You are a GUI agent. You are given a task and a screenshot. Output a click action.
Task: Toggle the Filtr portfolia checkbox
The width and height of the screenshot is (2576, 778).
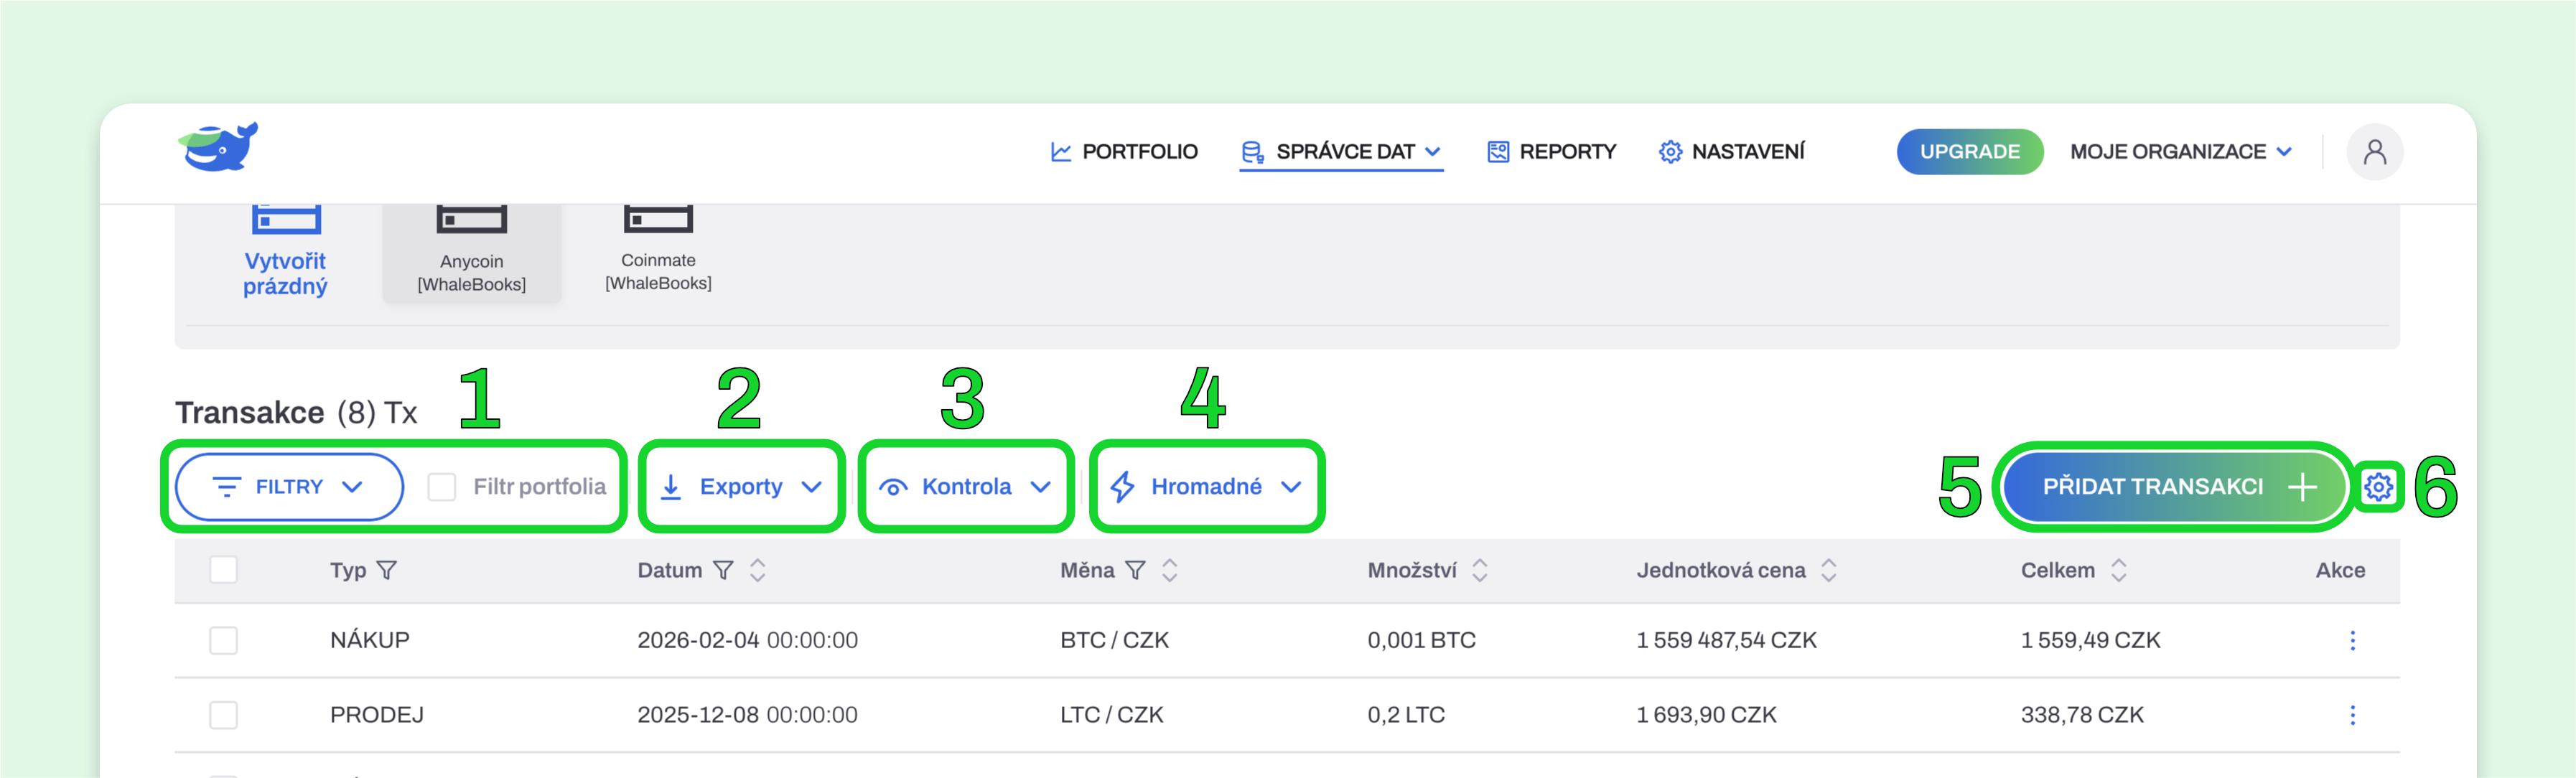click(x=441, y=487)
